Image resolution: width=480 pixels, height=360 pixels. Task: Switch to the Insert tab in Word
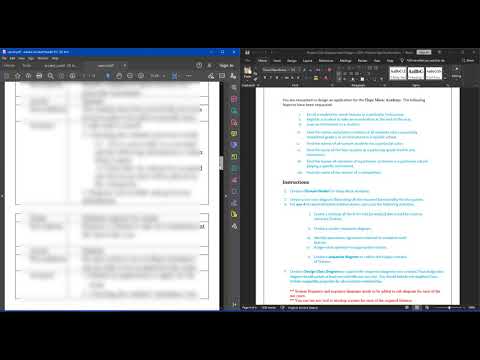click(x=277, y=61)
